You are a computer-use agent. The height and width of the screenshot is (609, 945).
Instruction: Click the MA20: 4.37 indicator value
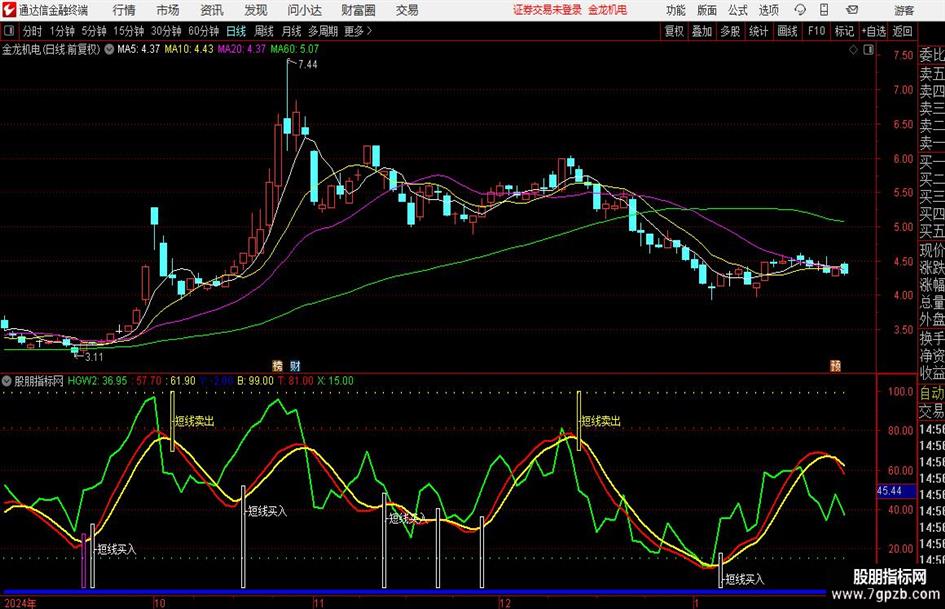click(242, 49)
